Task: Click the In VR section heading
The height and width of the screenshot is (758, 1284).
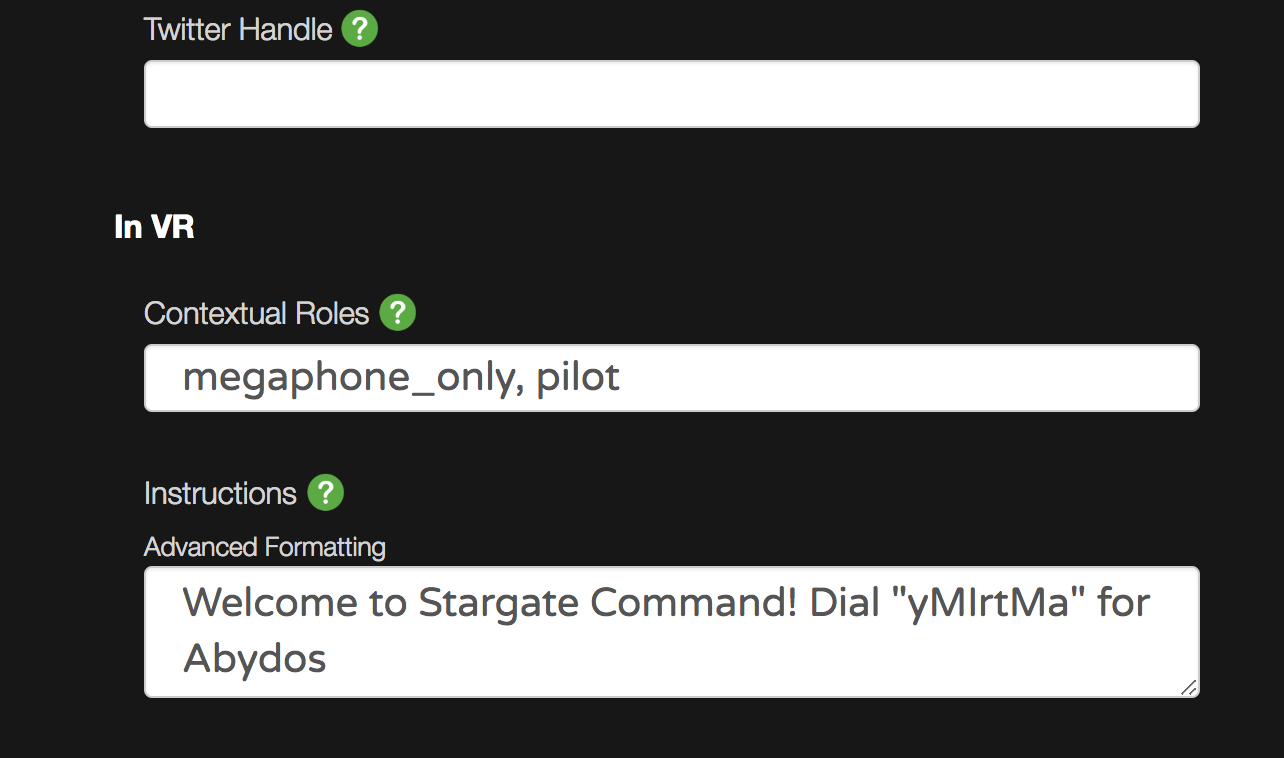Action: click(154, 227)
